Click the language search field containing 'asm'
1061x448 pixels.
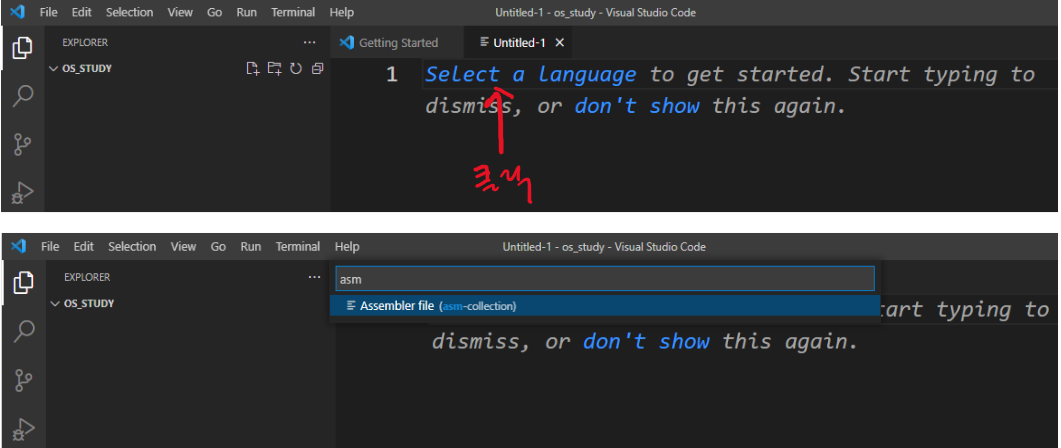point(605,279)
